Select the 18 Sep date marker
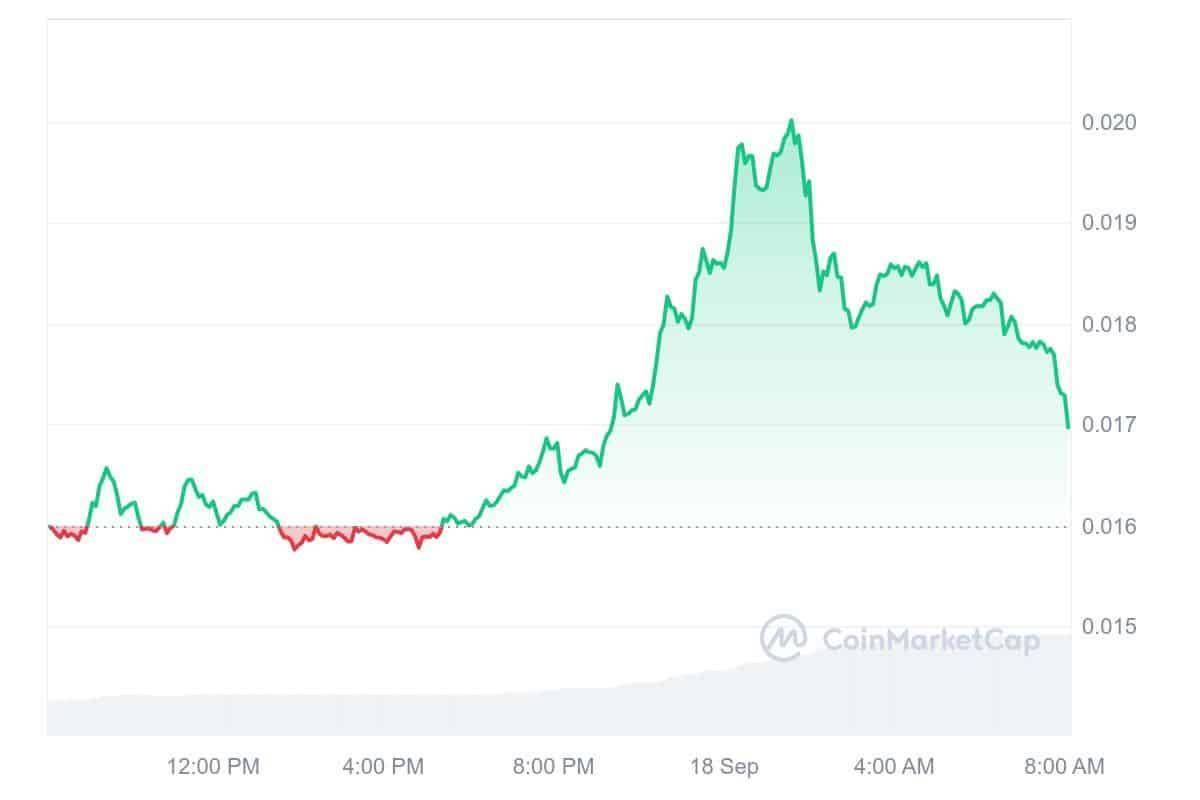The width and height of the screenshot is (1200, 800). click(724, 767)
